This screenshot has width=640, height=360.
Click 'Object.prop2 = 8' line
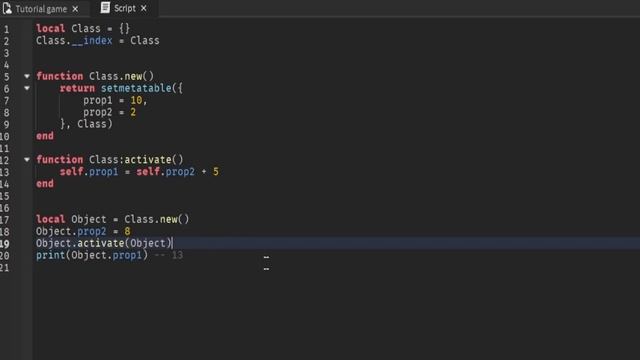click(83, 231)
